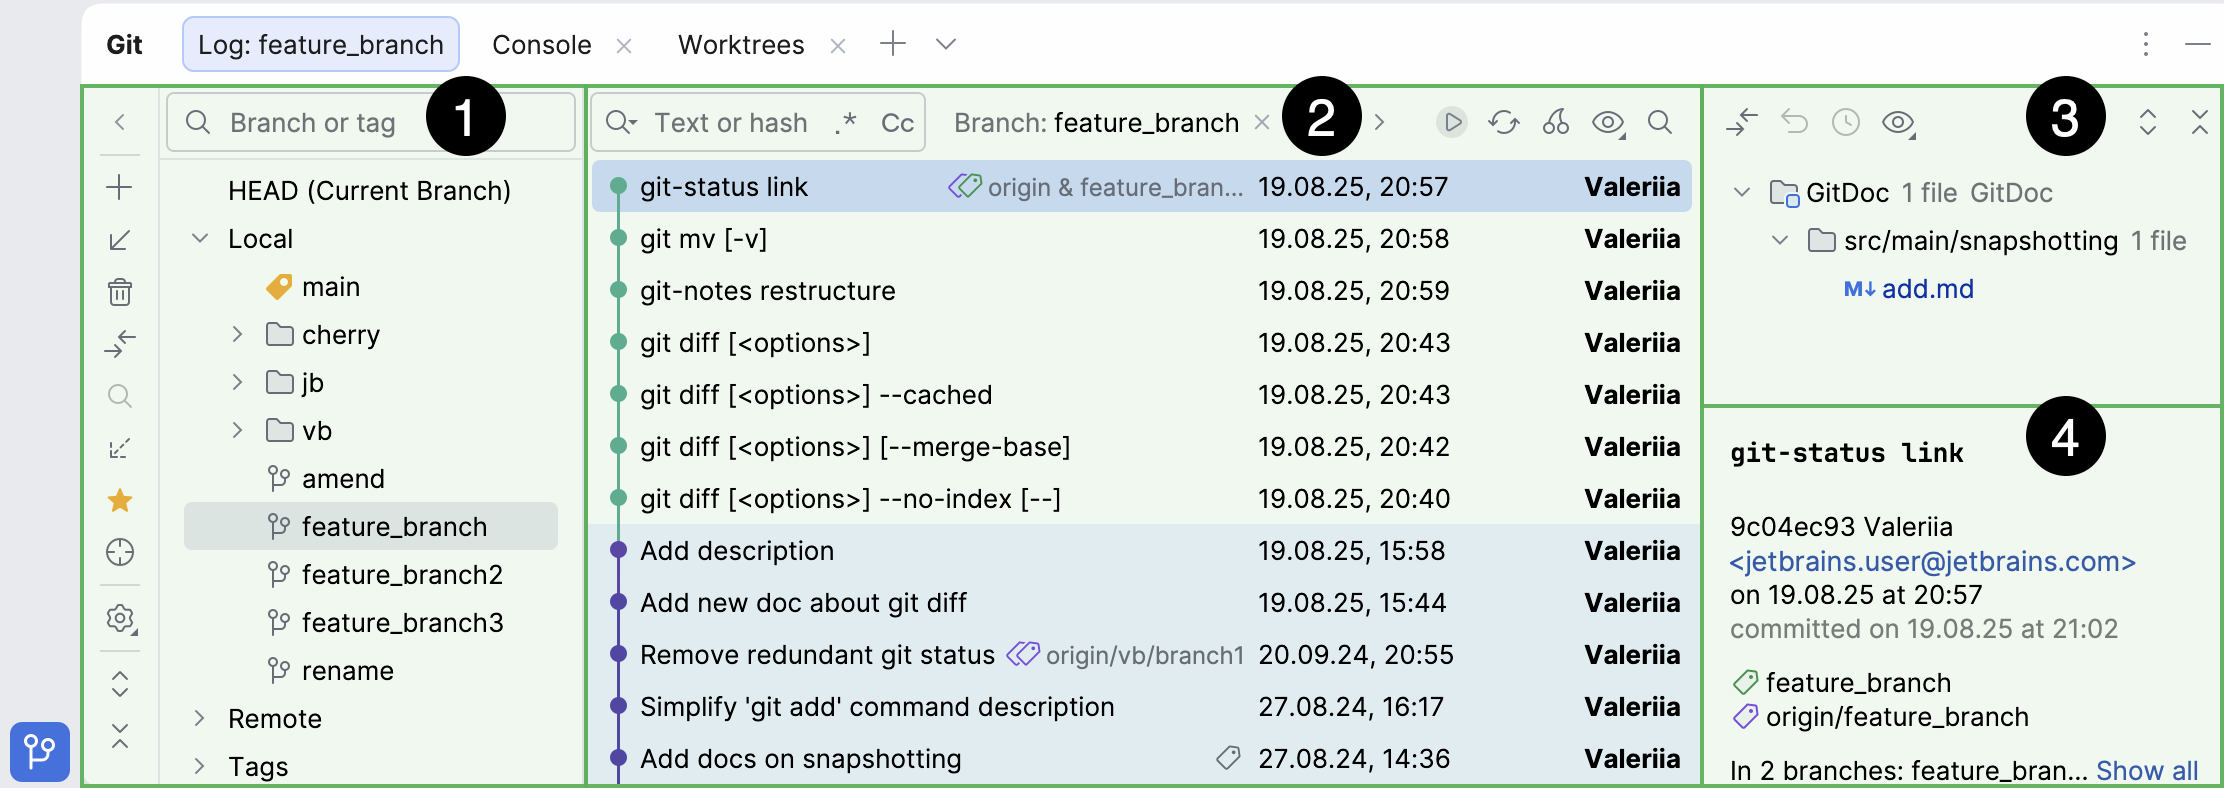Open the Console tab

tap(542, 44)
